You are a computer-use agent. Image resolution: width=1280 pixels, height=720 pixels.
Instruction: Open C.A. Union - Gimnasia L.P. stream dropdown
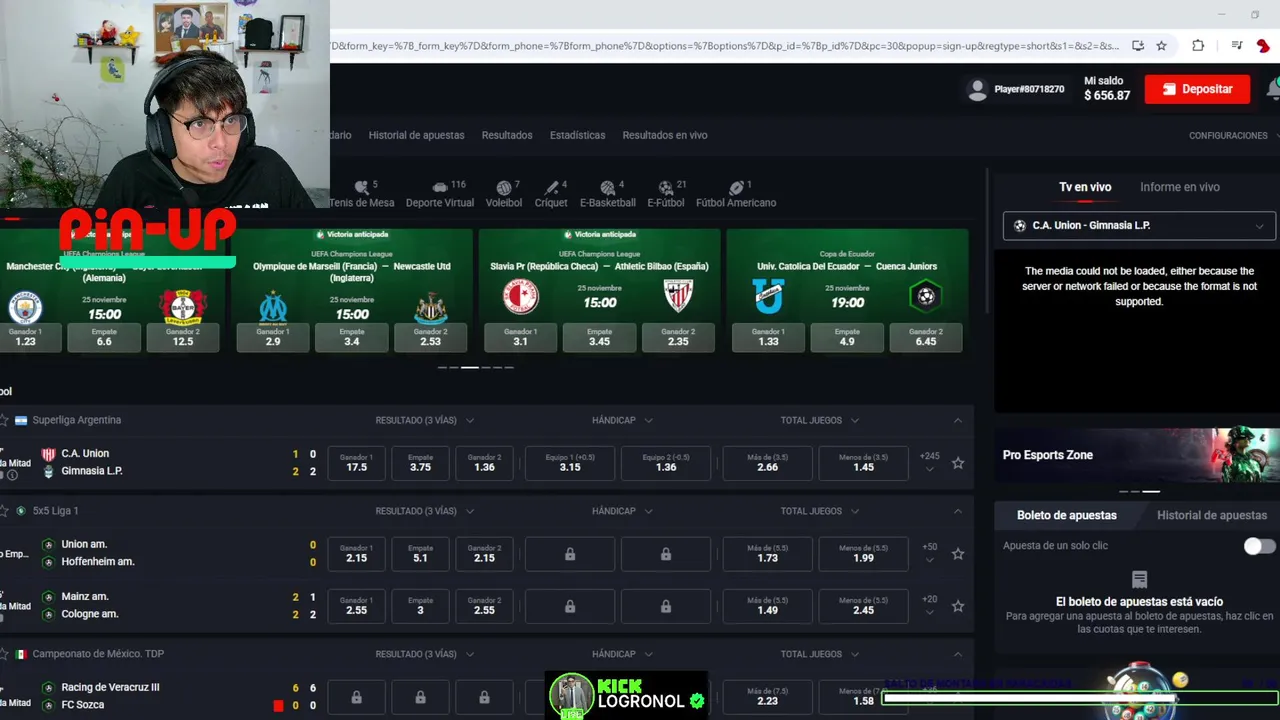pyautogui.click(x=1139, y=226)
